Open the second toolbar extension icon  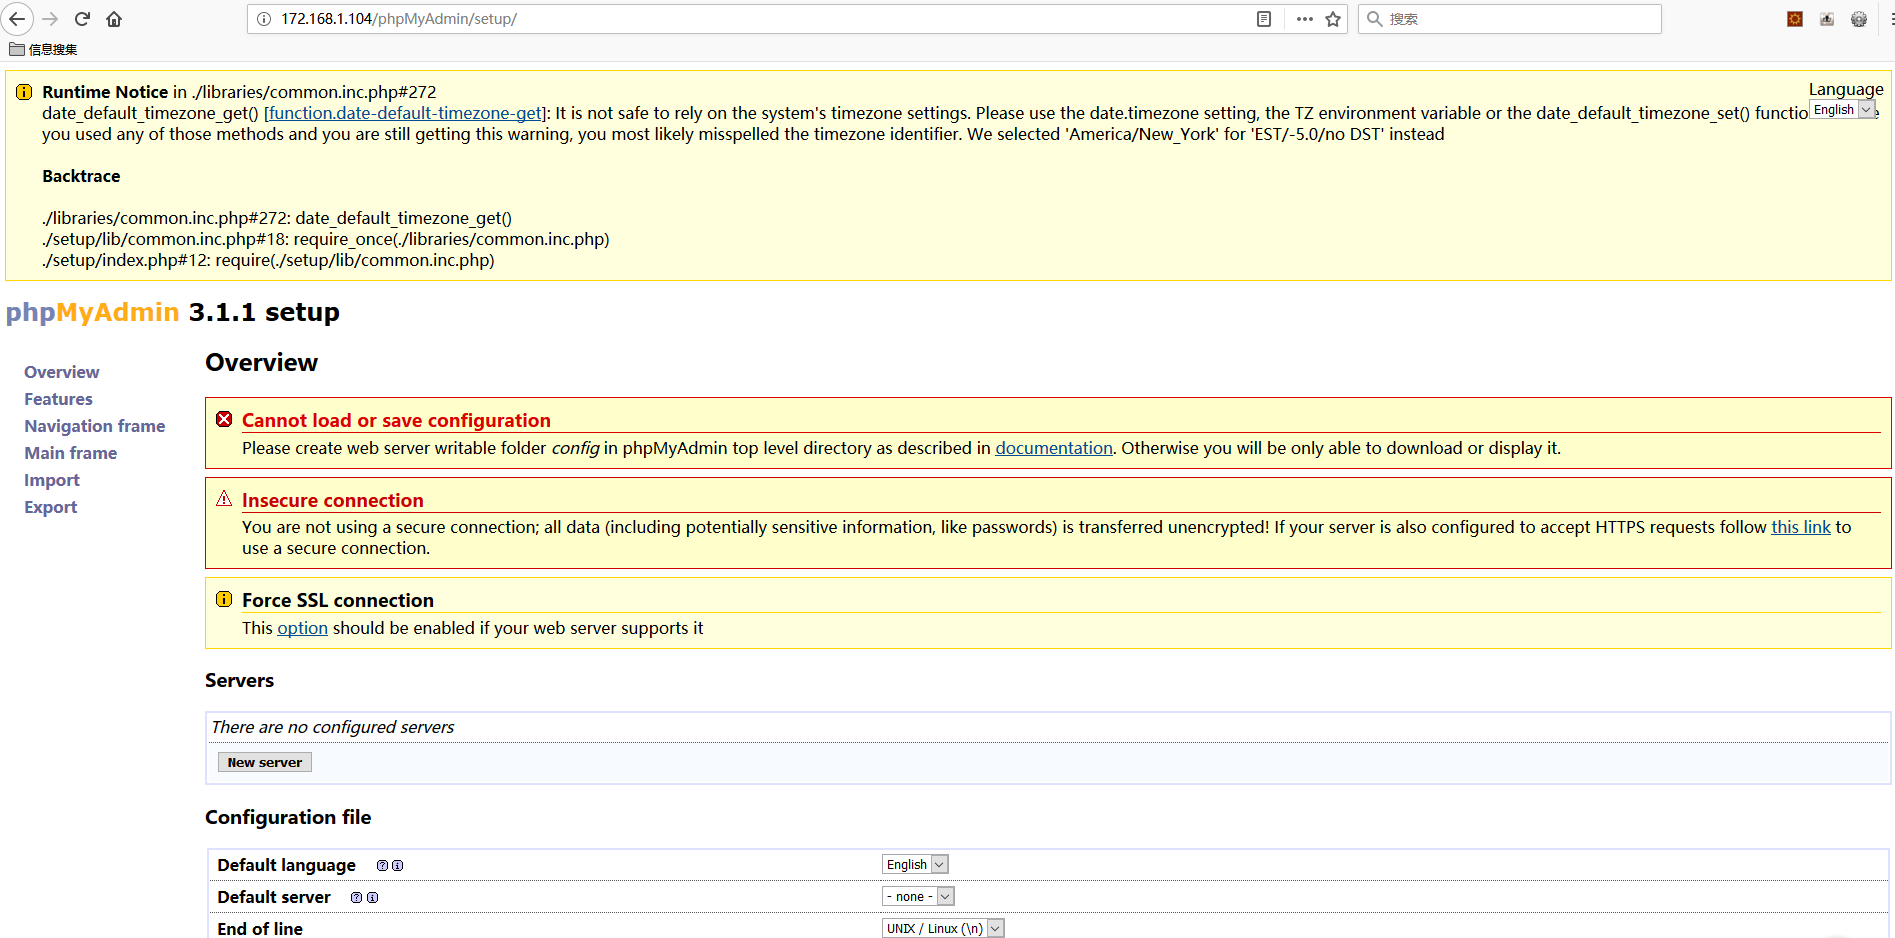[1827, 19]
